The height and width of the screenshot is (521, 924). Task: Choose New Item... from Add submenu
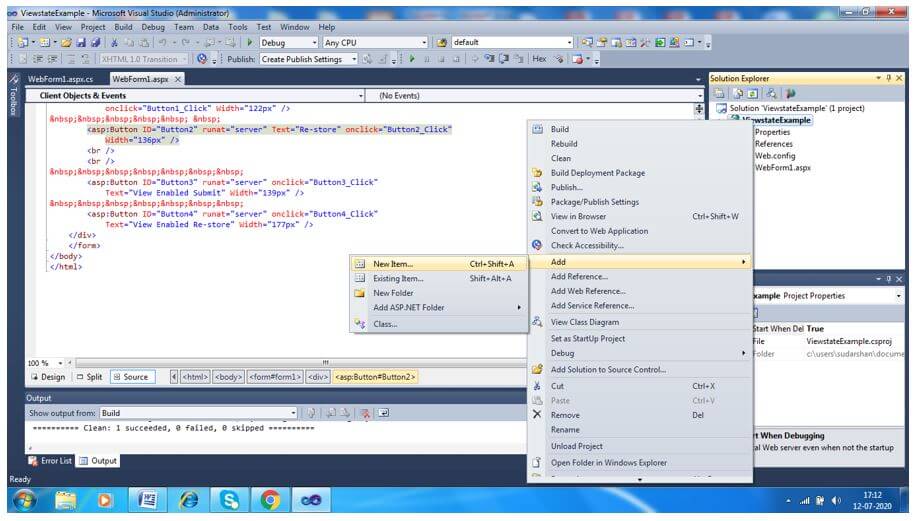click(393, 264)
